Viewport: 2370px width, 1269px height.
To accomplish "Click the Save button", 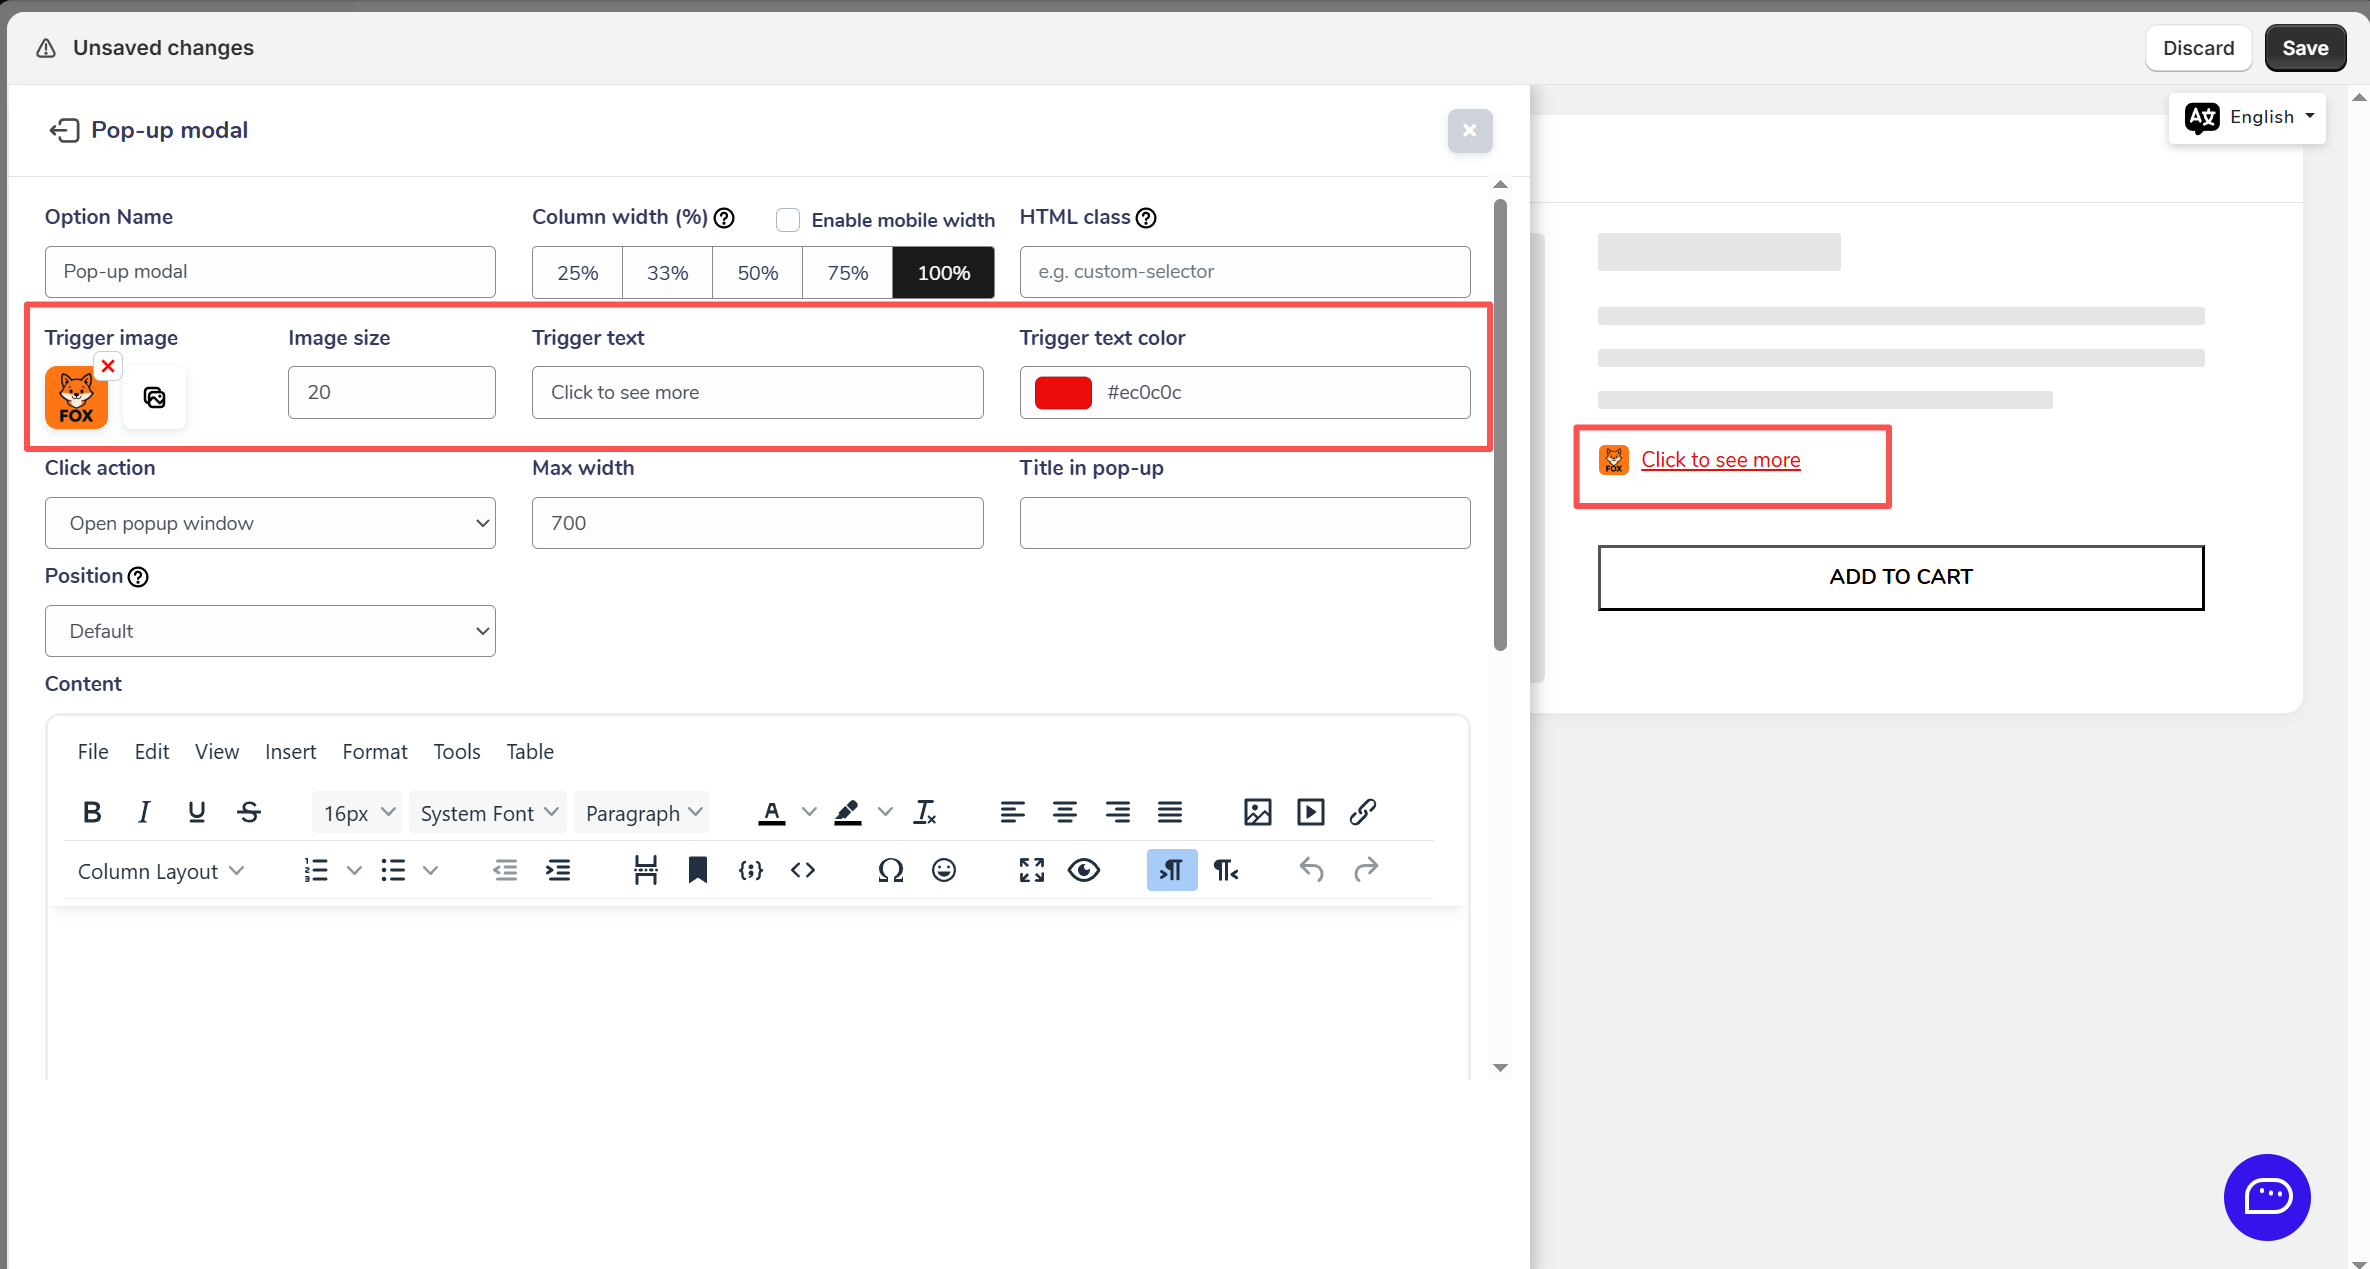I will (2304, 48).
